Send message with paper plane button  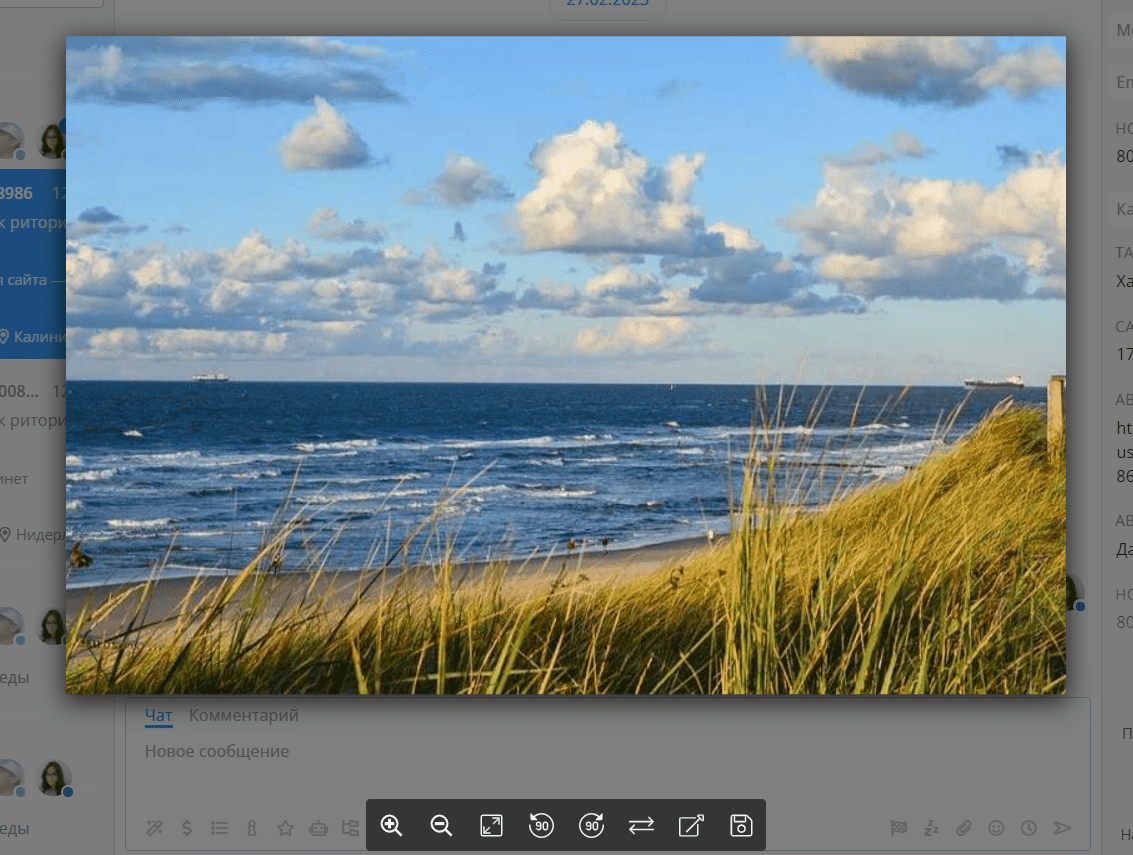coord(1062,828)
